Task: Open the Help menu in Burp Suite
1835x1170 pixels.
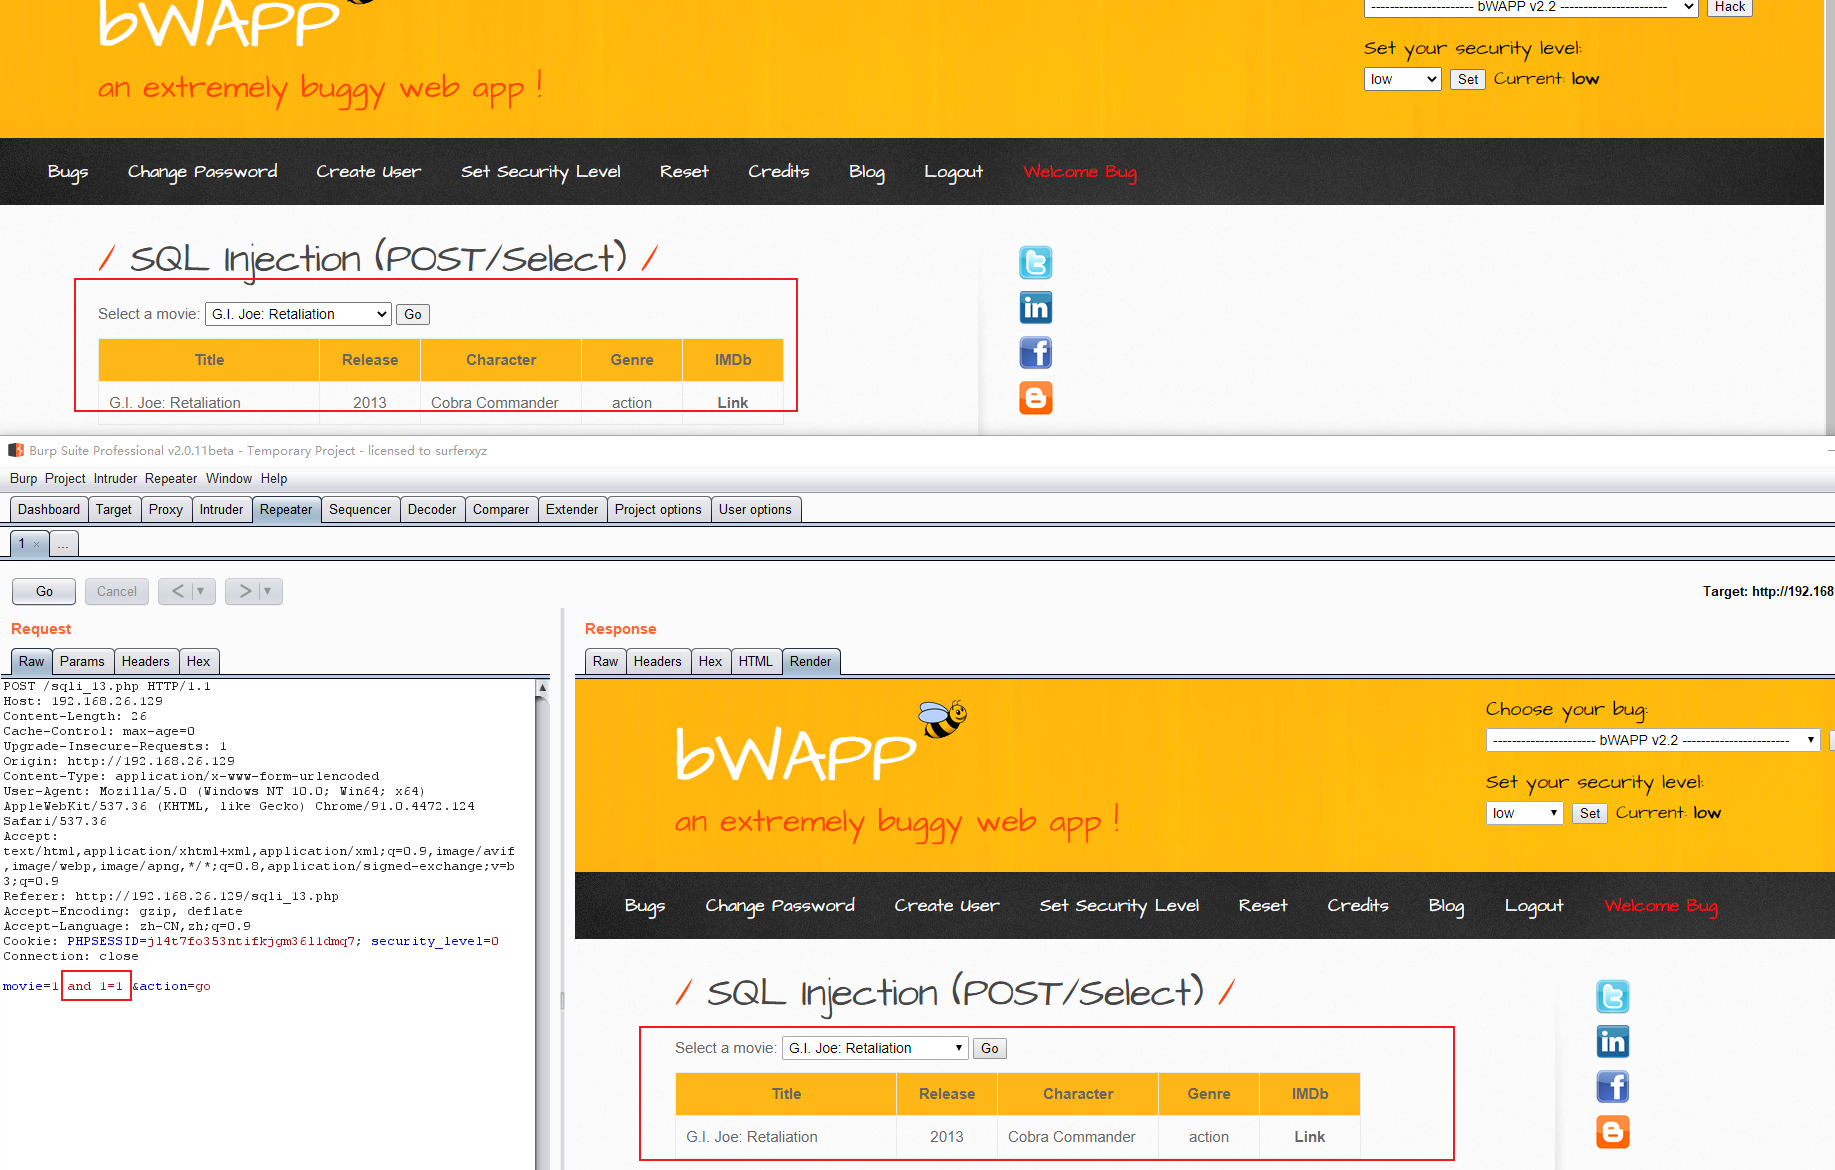Action: pos(274,478)
